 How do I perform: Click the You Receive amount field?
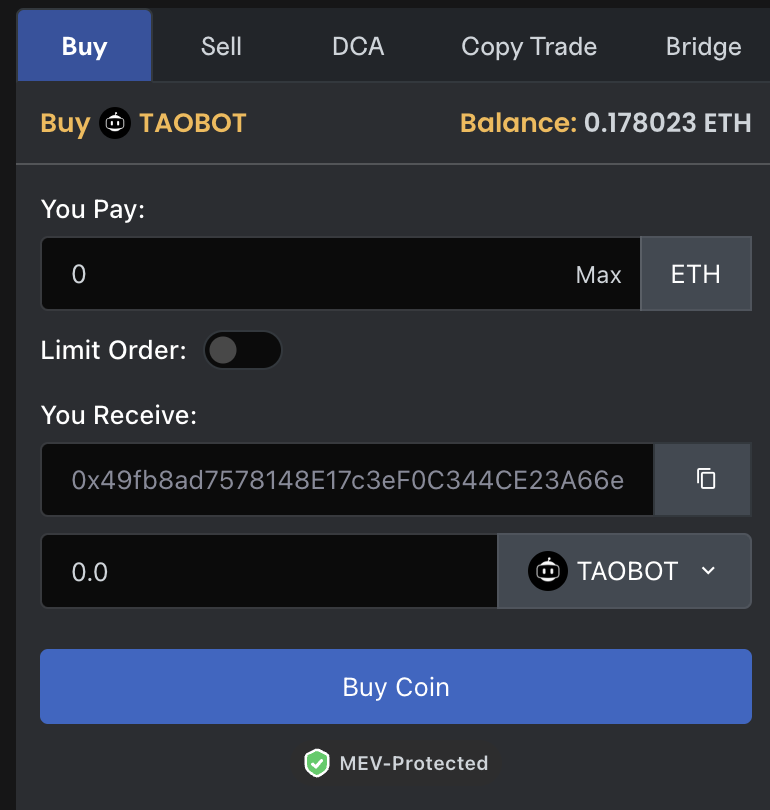click(268, 571)
